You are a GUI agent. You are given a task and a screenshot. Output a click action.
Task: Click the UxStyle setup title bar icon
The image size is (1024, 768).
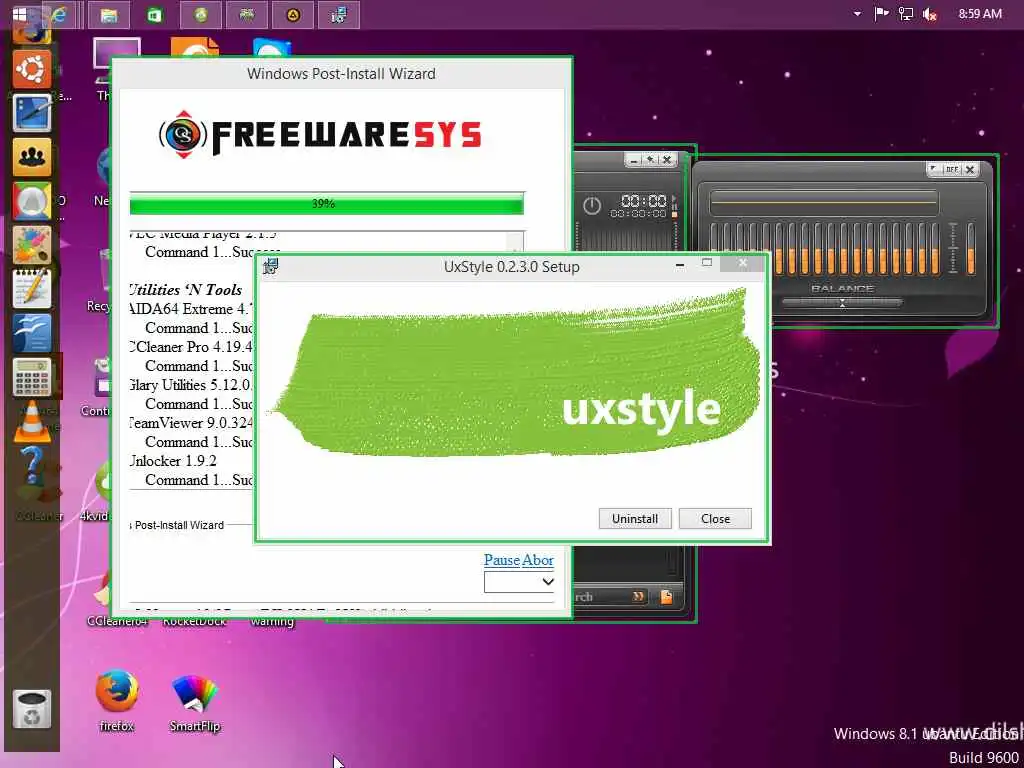pos(270,266)
